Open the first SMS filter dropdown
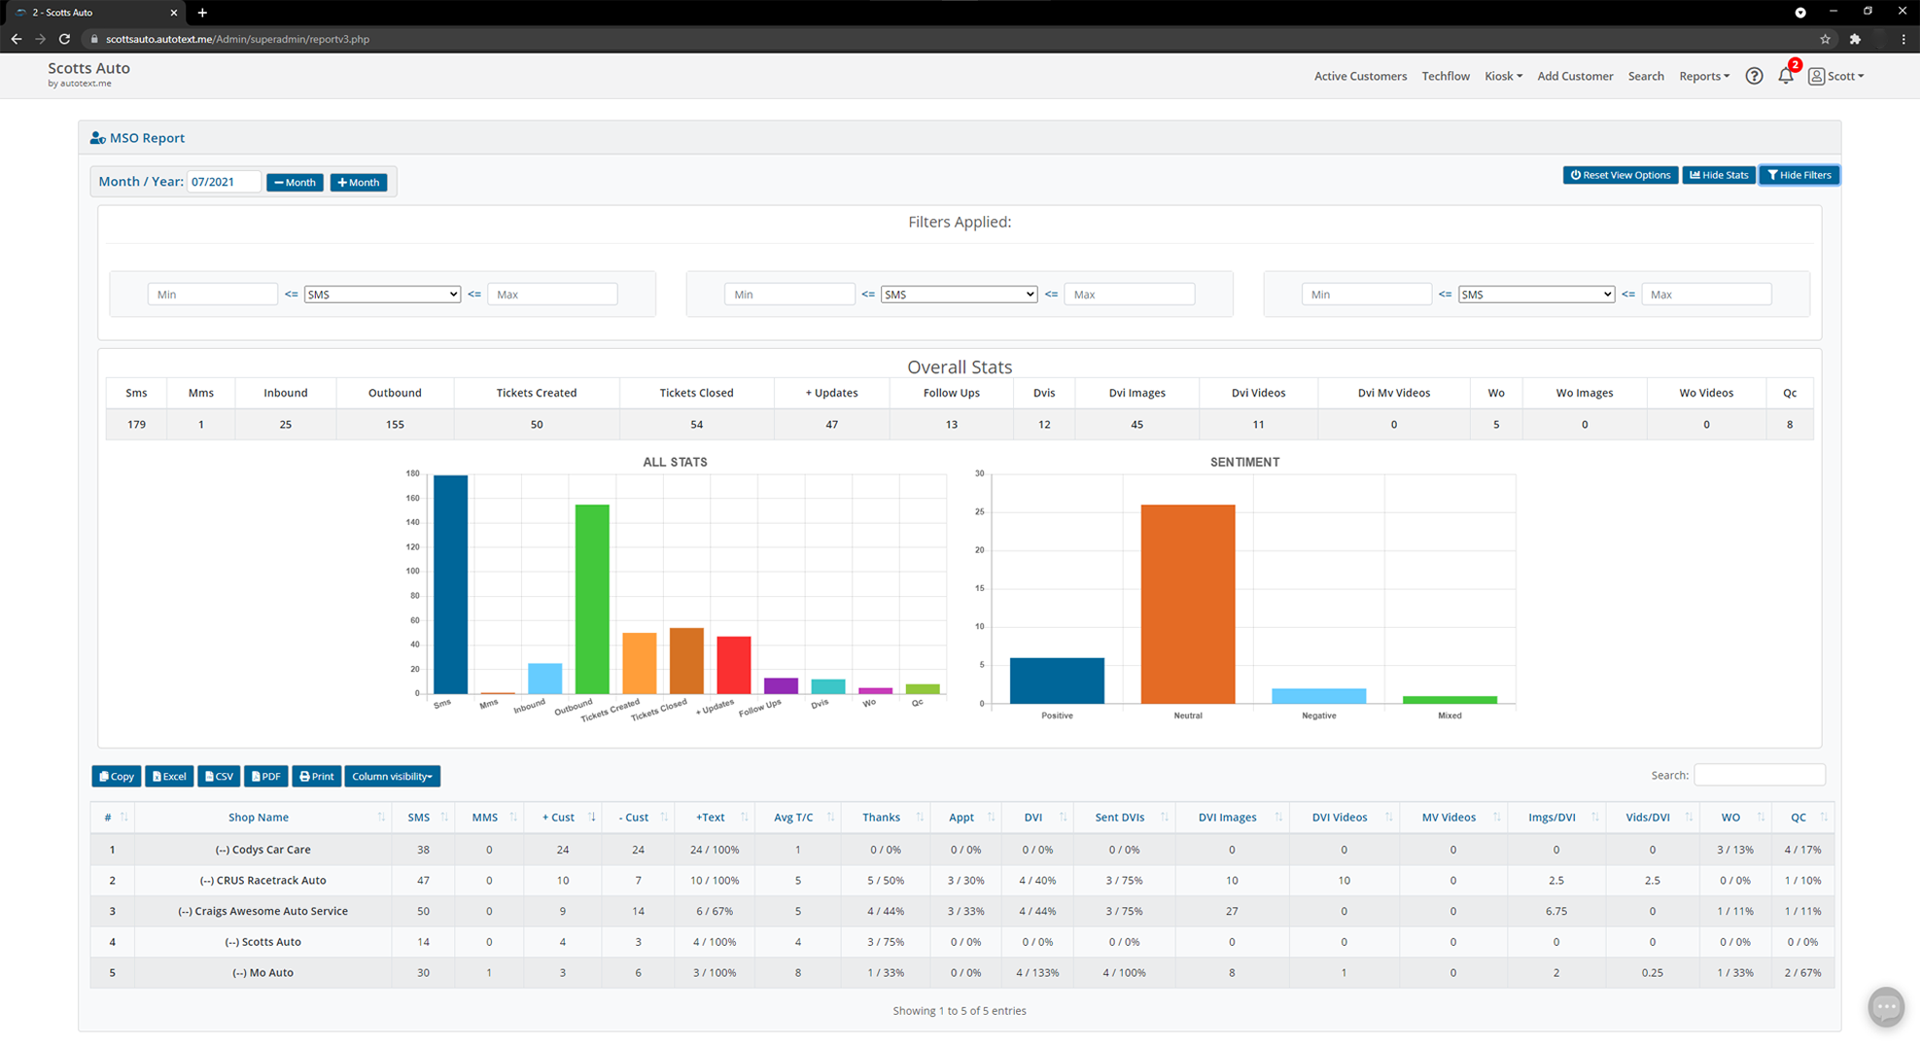This screenshot has width=1920, height=1050. tap(382, 293)
